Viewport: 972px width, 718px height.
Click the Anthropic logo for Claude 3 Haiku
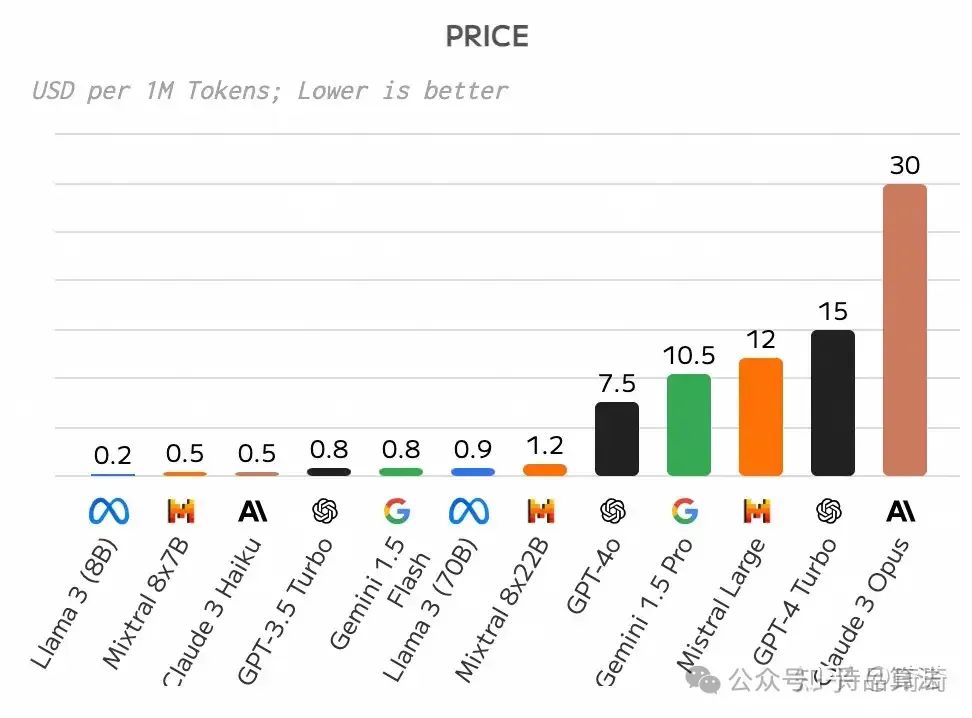[x=253, y=512]
